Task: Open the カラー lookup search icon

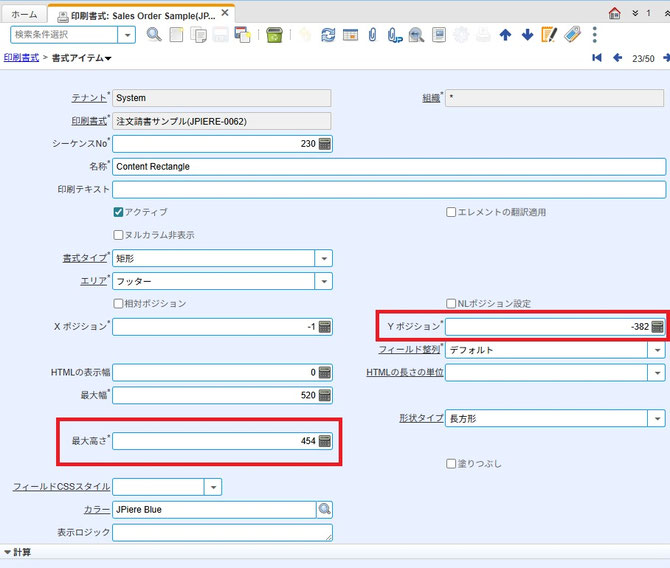Action: (x=325, y=509)
